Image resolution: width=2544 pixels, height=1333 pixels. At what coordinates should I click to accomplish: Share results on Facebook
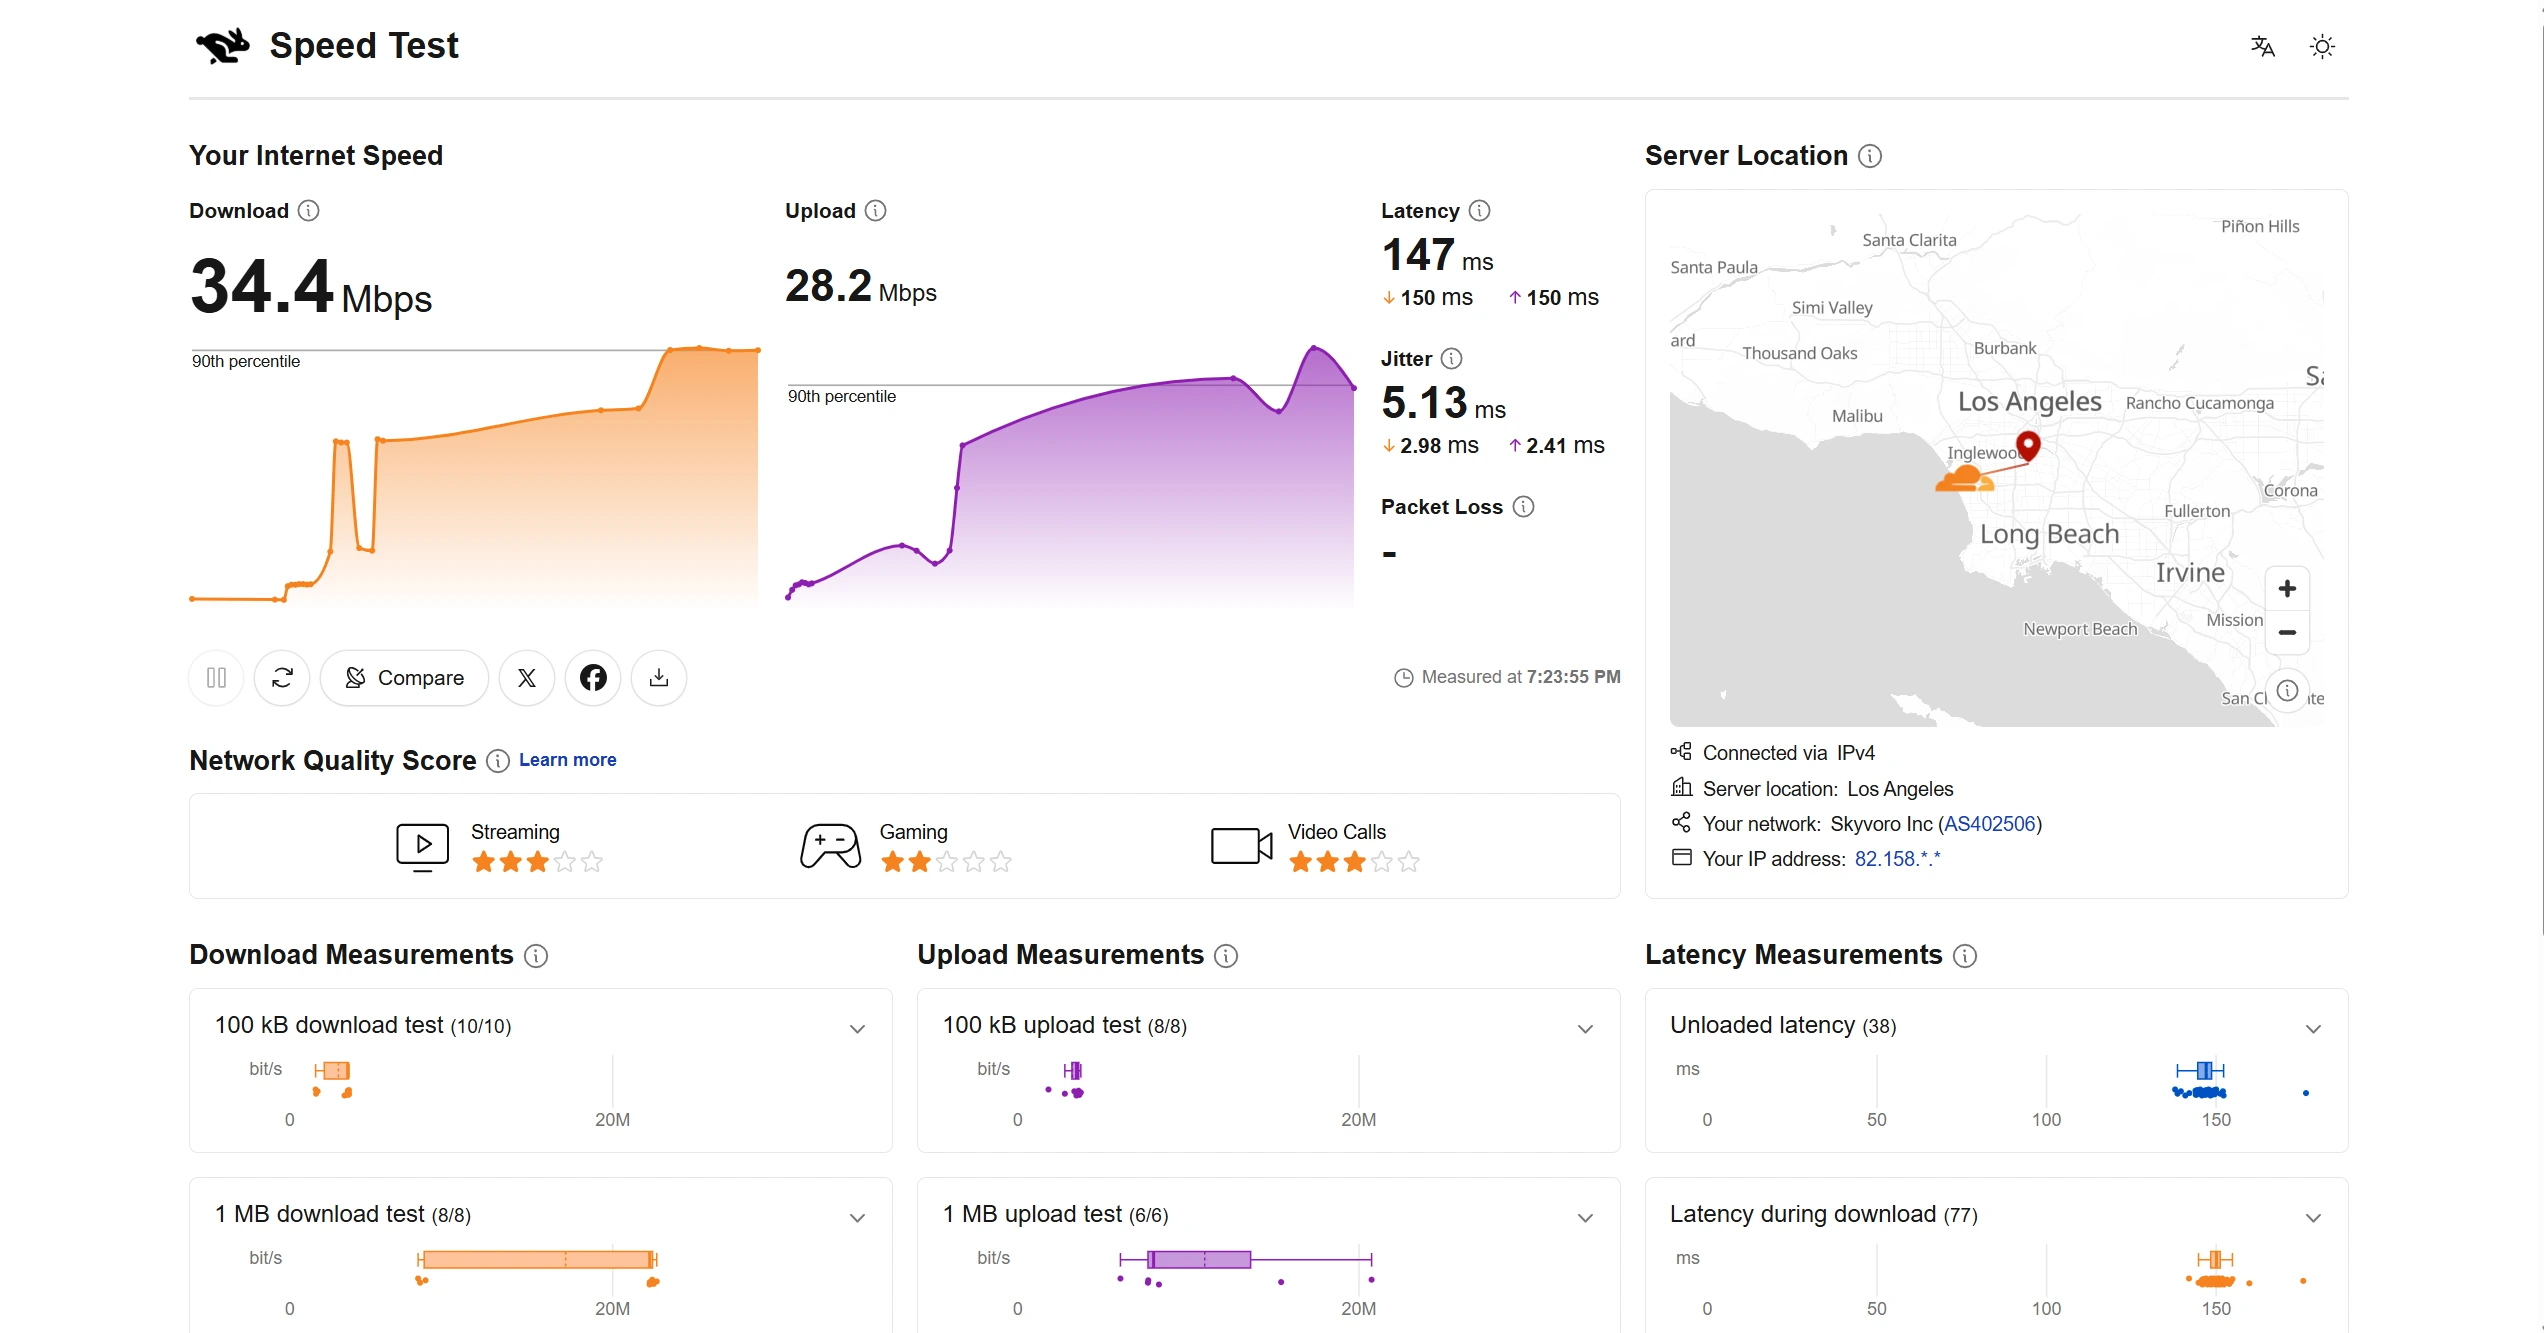(593, 678)
